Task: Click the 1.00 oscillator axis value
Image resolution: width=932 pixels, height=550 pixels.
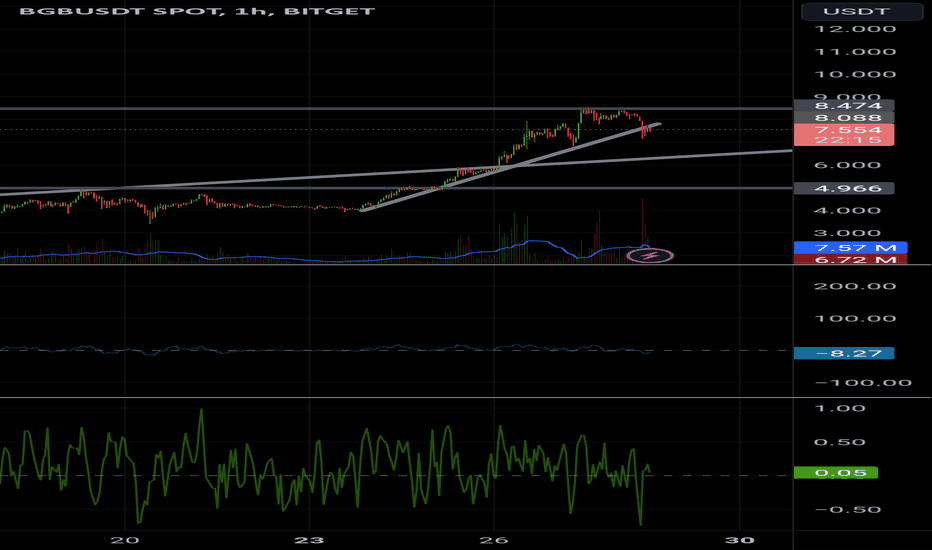Action: [839, 408]
